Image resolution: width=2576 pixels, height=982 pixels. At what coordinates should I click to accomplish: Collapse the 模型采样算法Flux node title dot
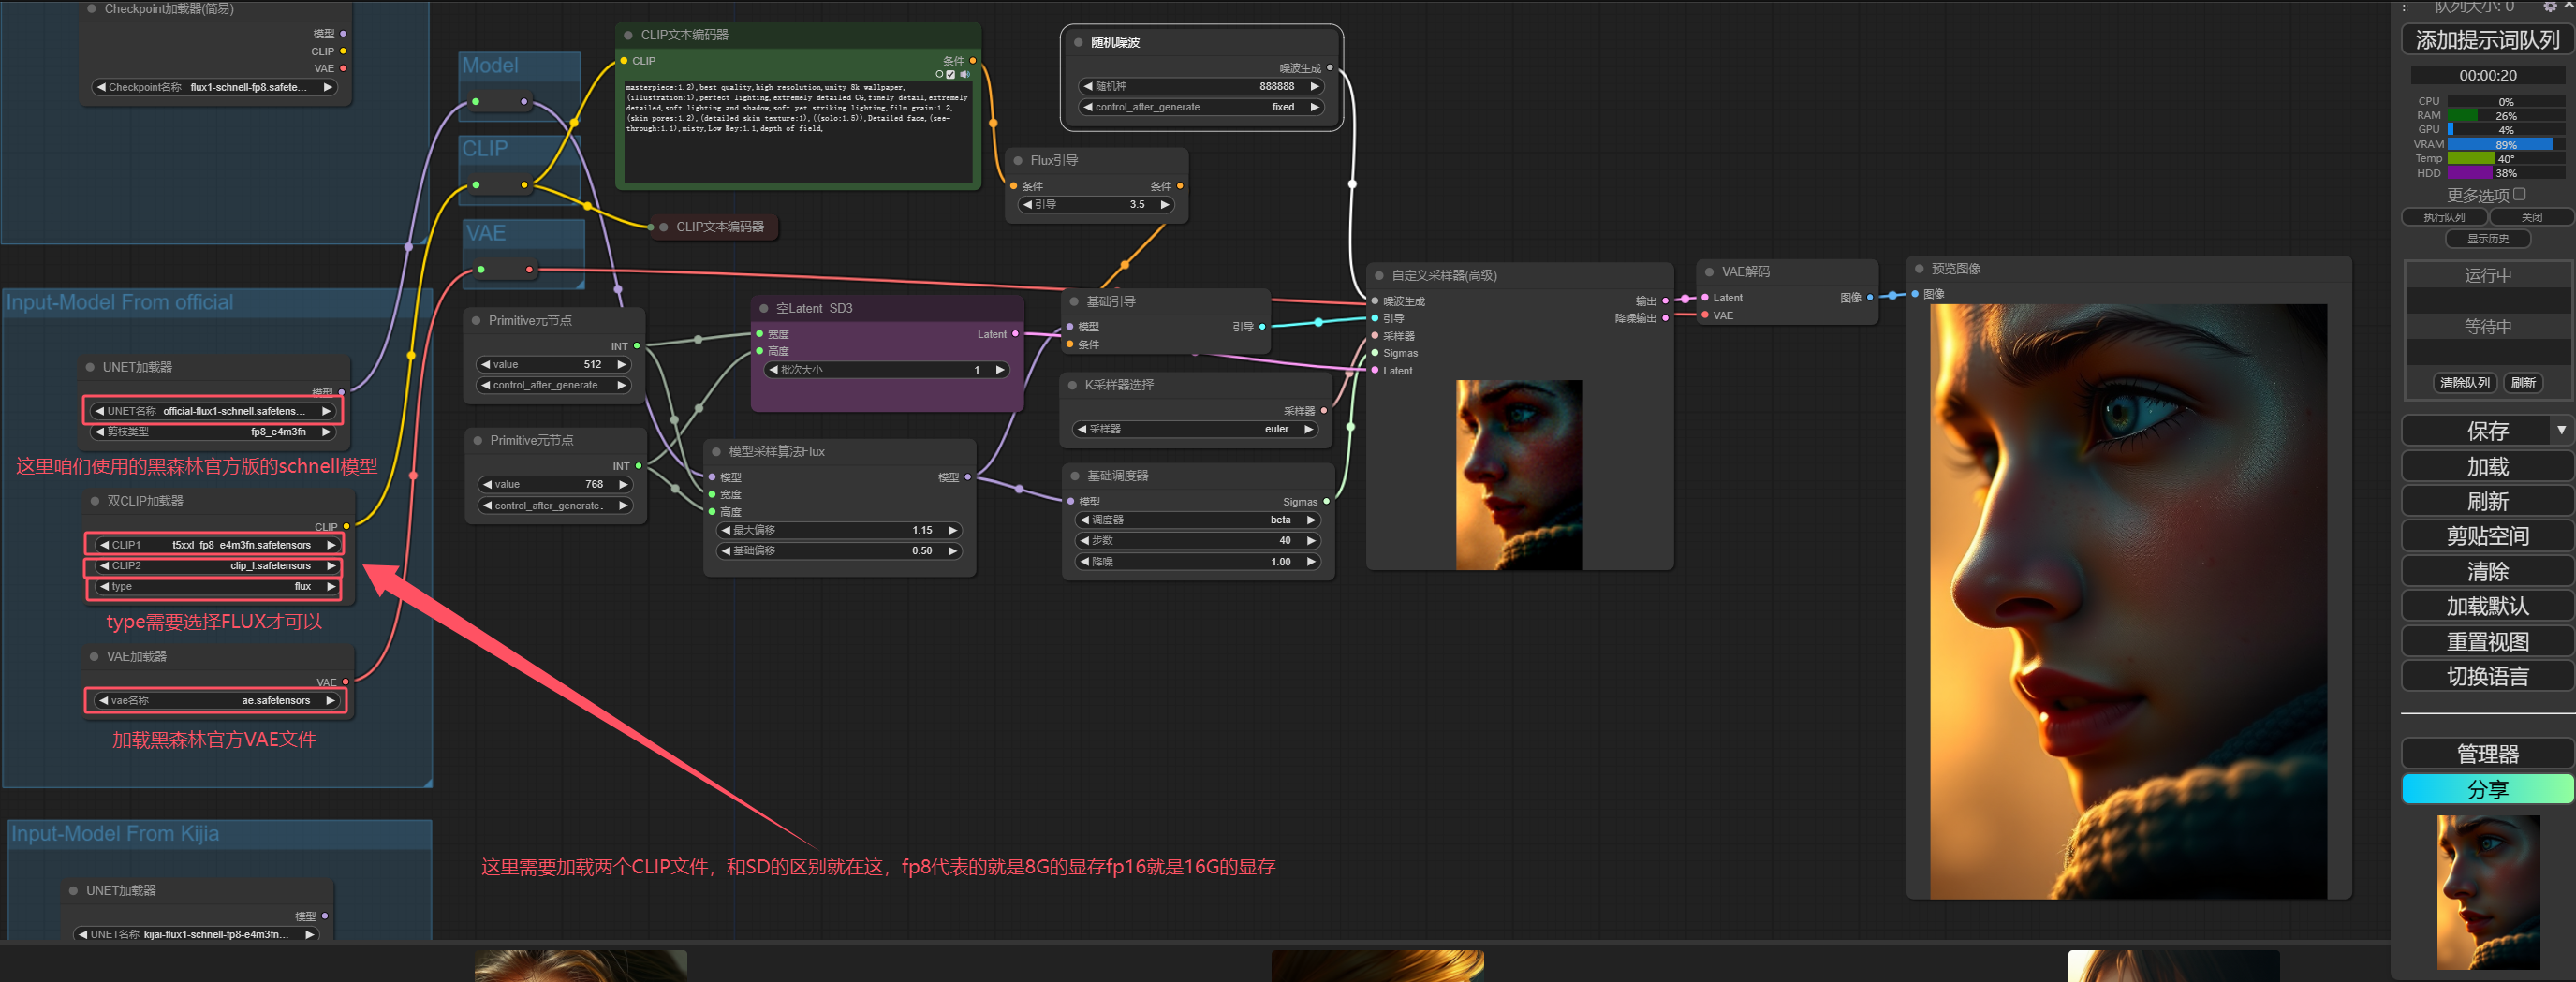click(716, 452)
